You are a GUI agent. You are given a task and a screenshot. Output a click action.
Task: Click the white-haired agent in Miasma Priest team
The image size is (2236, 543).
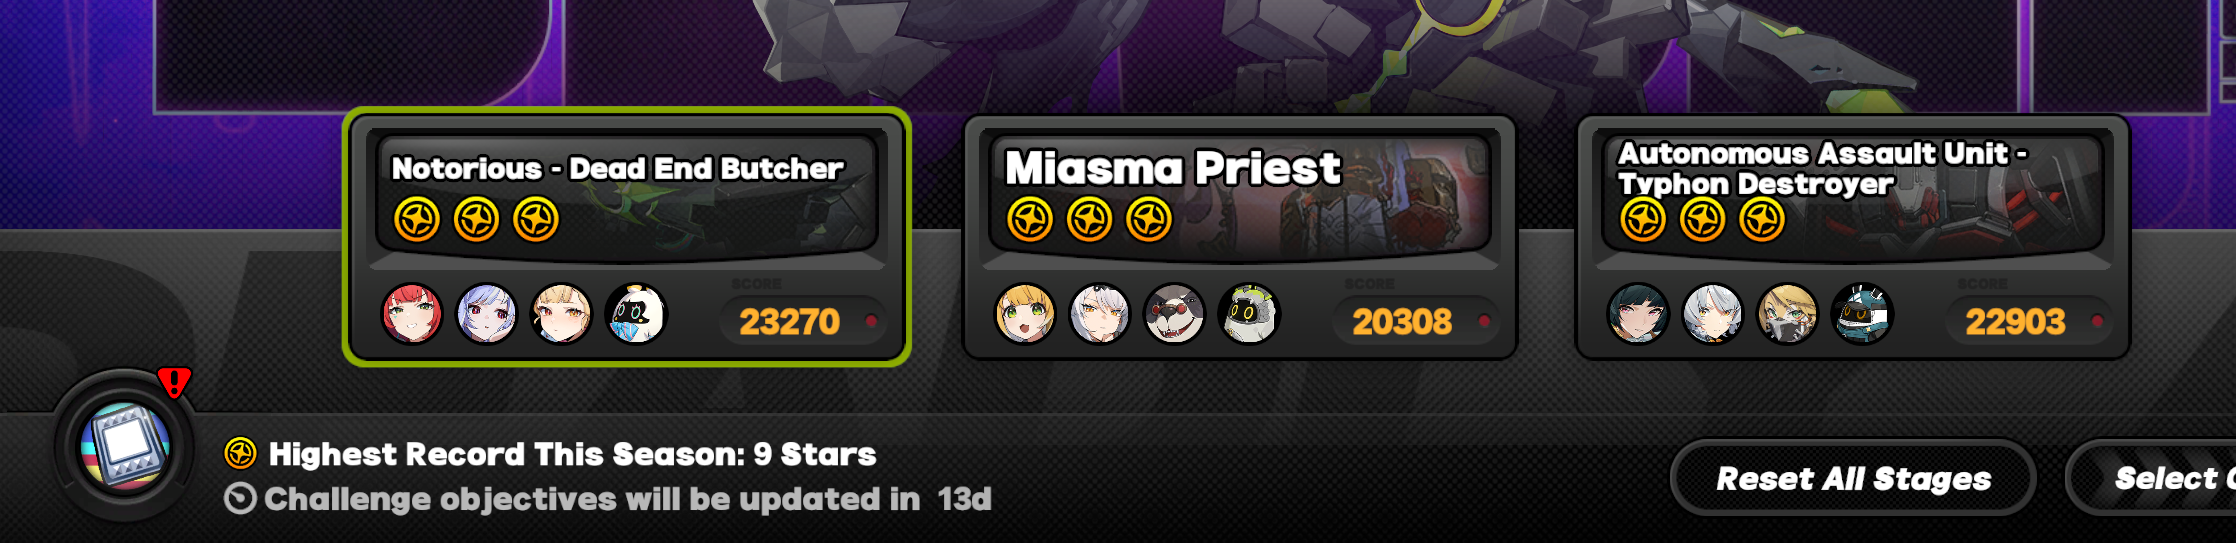coord(1100,314)
